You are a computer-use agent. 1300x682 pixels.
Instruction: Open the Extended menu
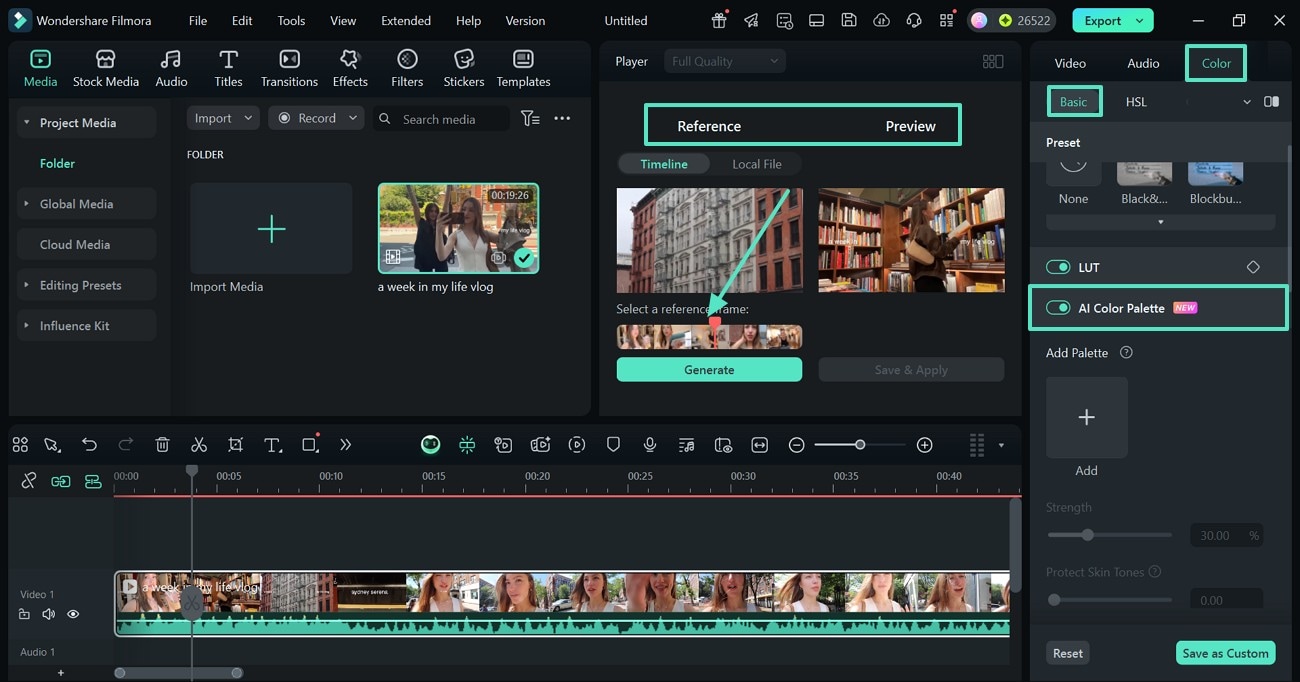pyautogui.click(x=406, y=20)
